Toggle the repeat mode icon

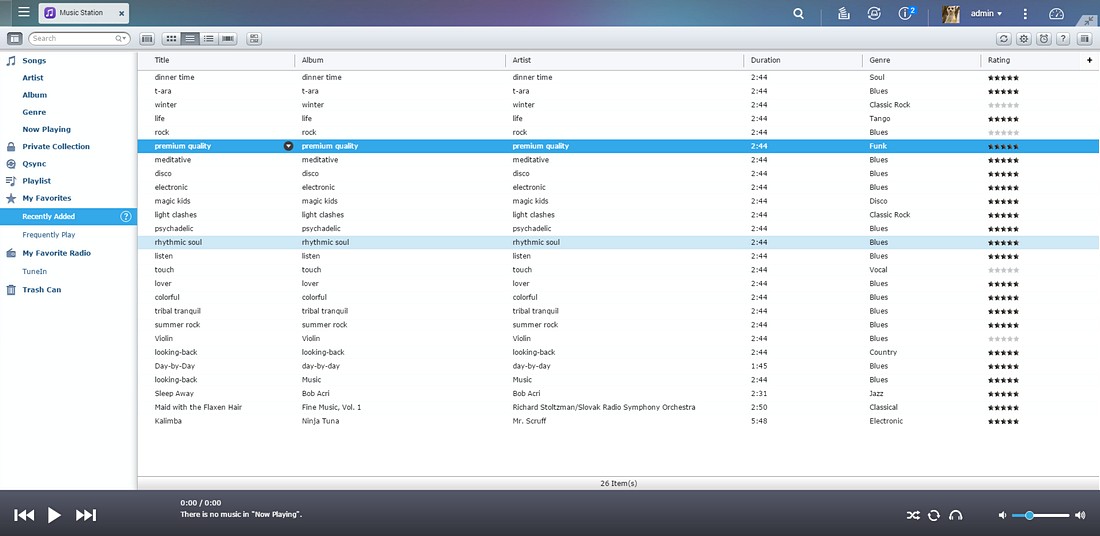click(934, 516)
